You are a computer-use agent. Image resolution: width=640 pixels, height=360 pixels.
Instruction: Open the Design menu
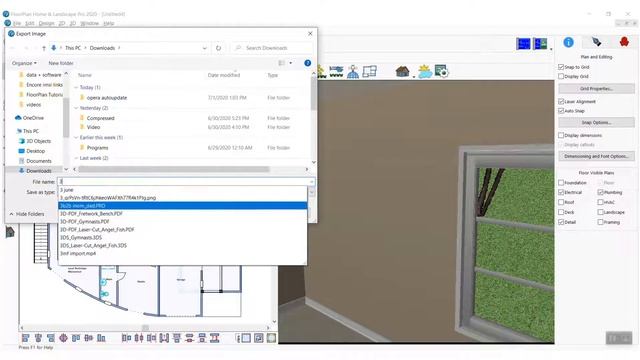coord(47,23)
